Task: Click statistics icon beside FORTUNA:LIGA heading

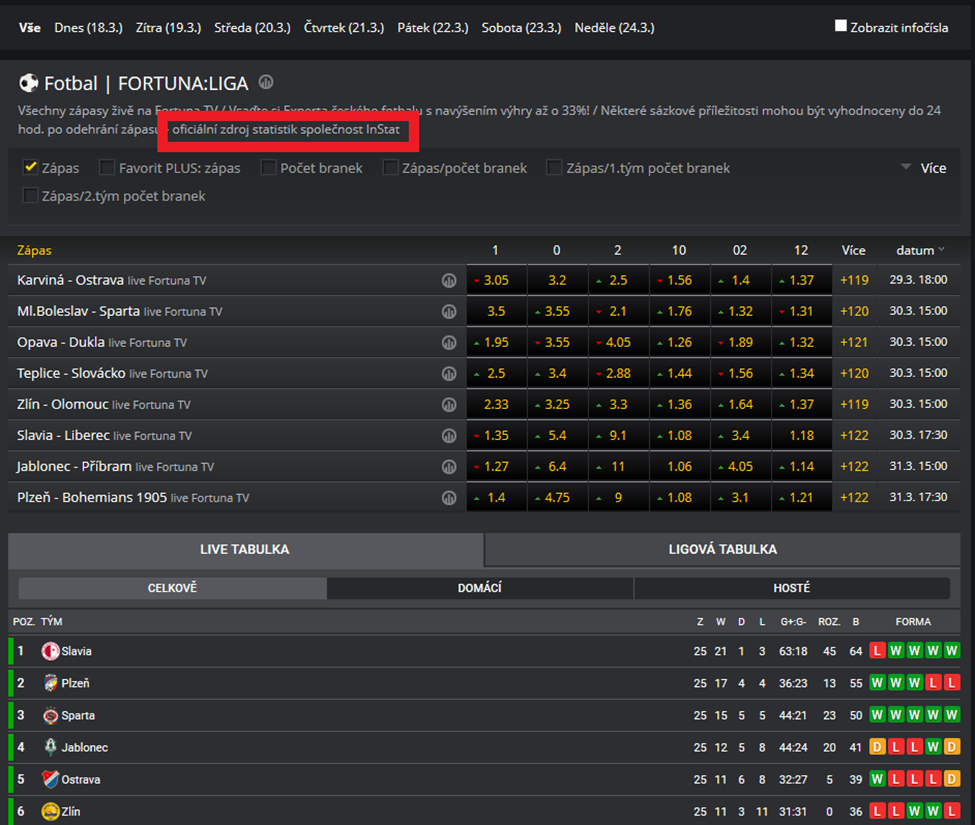Action: [266, 83]
